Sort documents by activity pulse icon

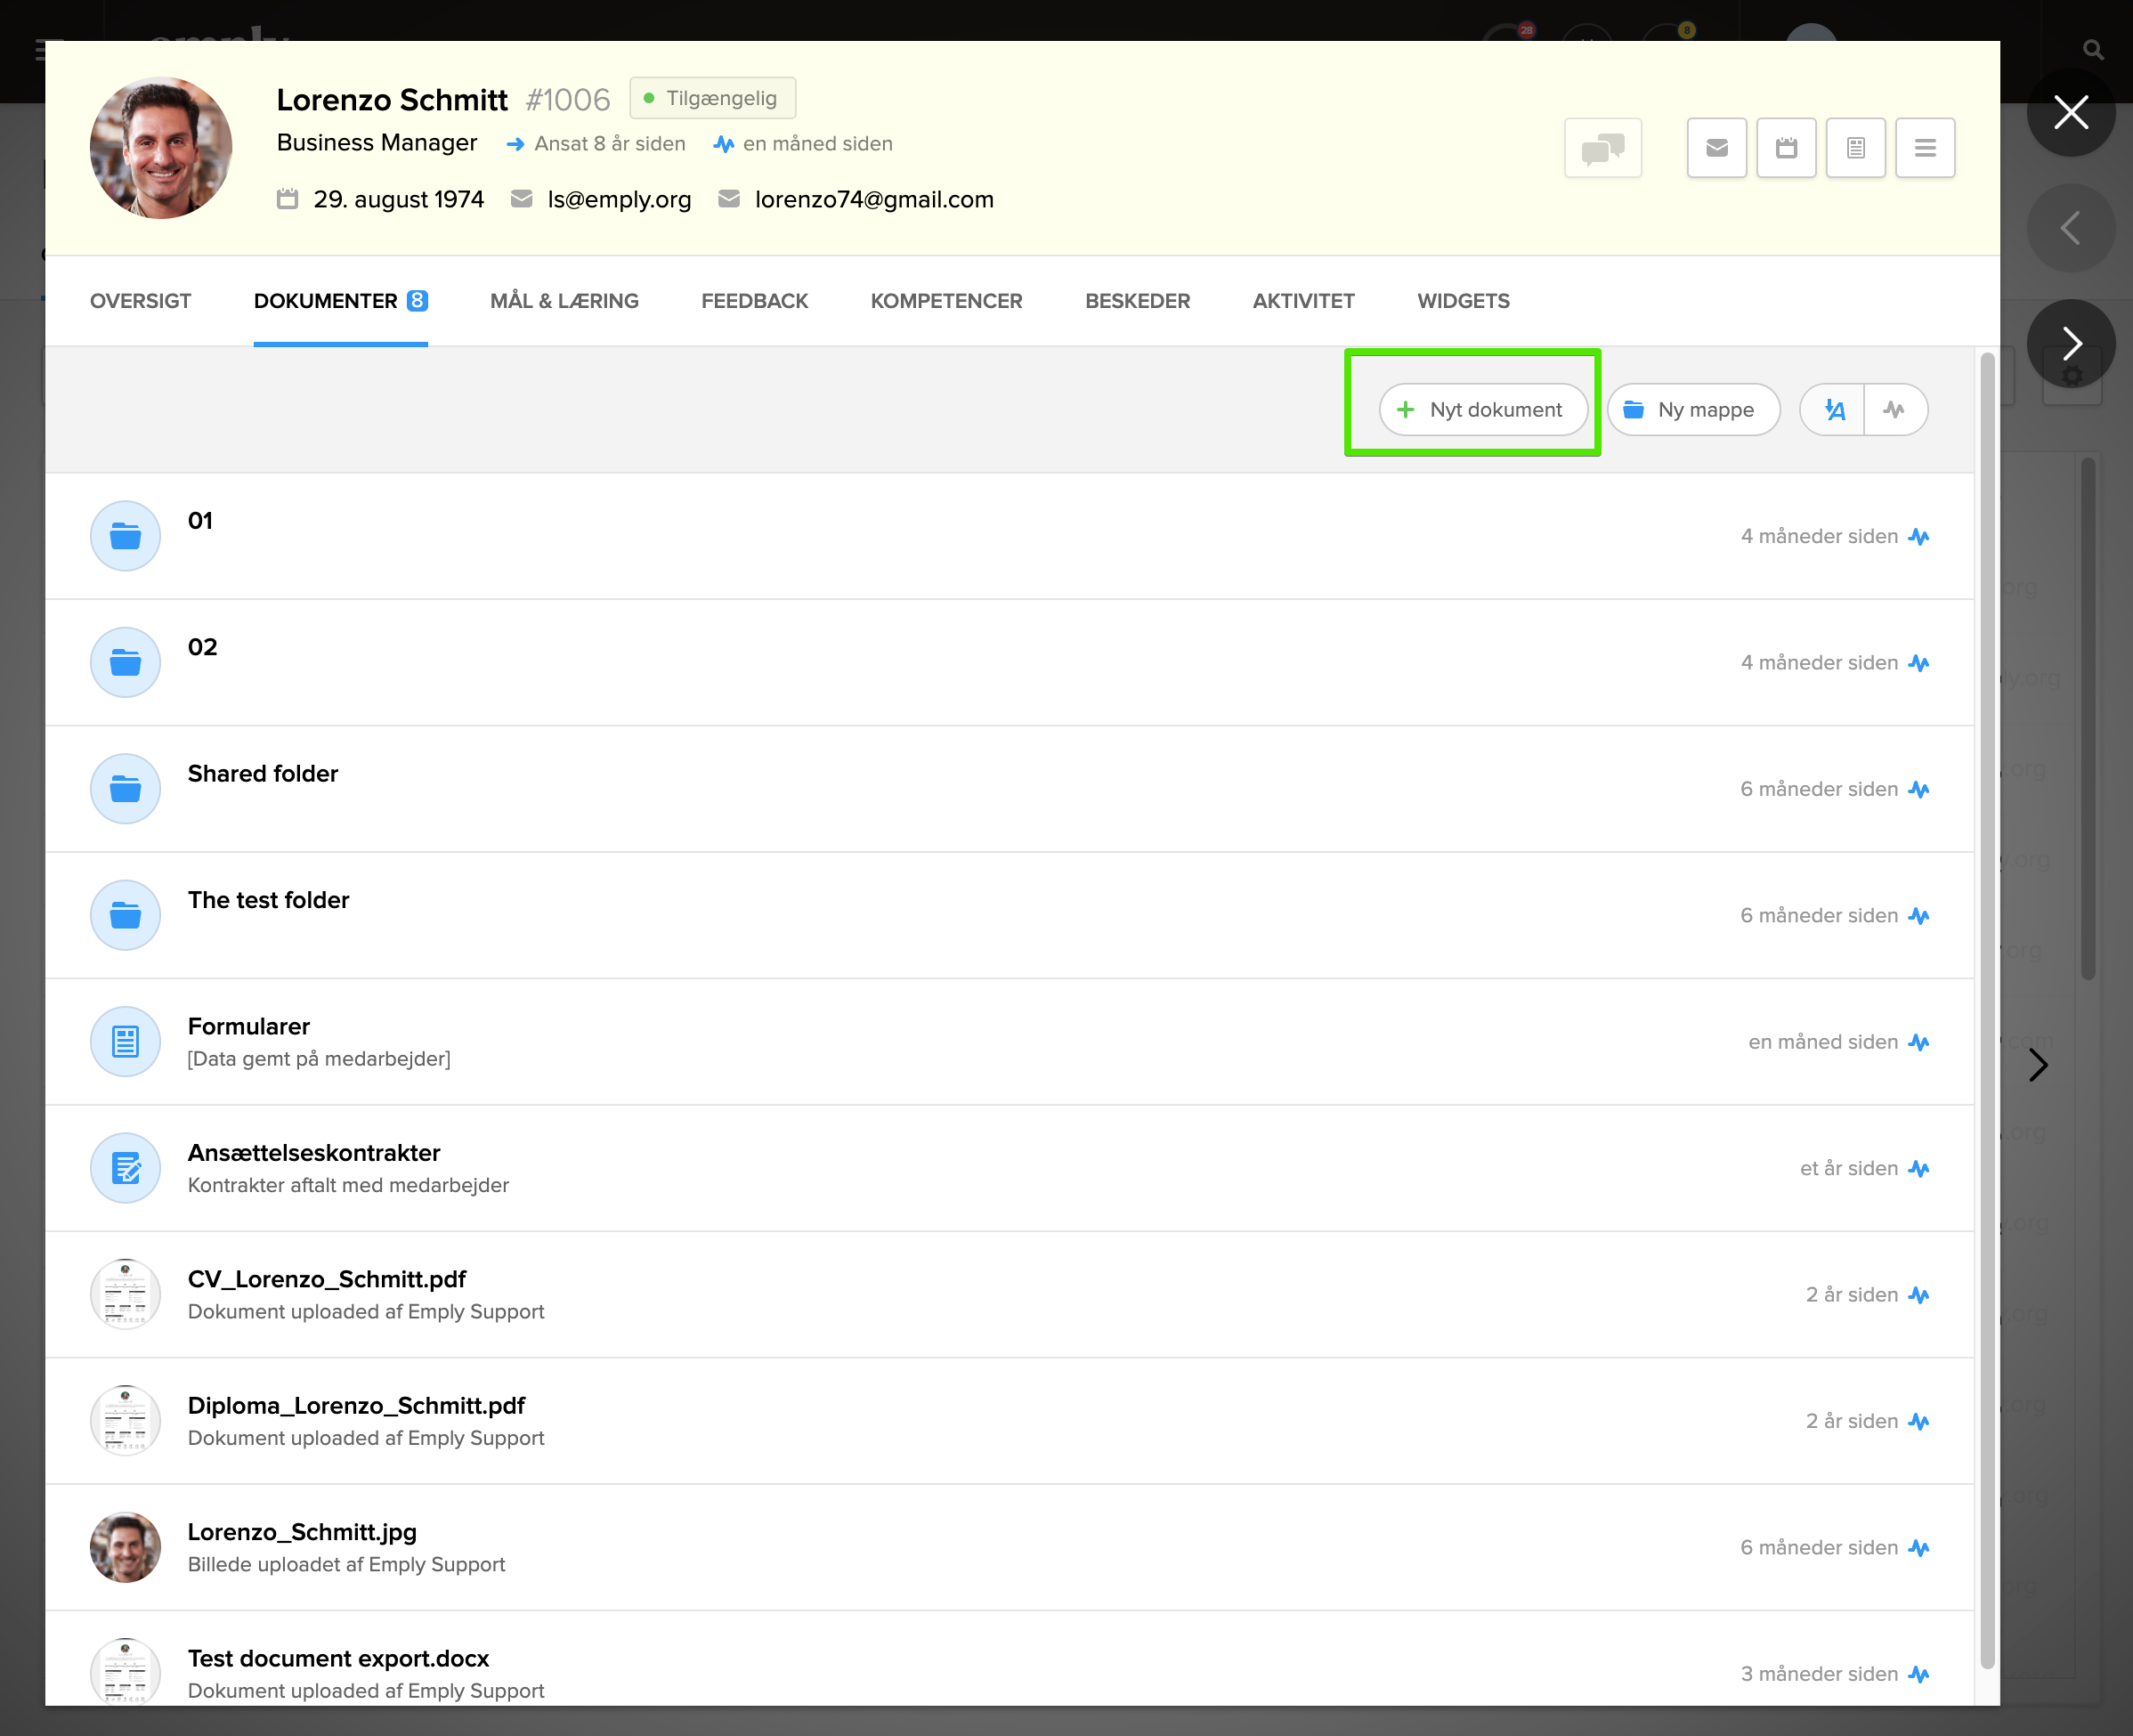pos(1894,410)
